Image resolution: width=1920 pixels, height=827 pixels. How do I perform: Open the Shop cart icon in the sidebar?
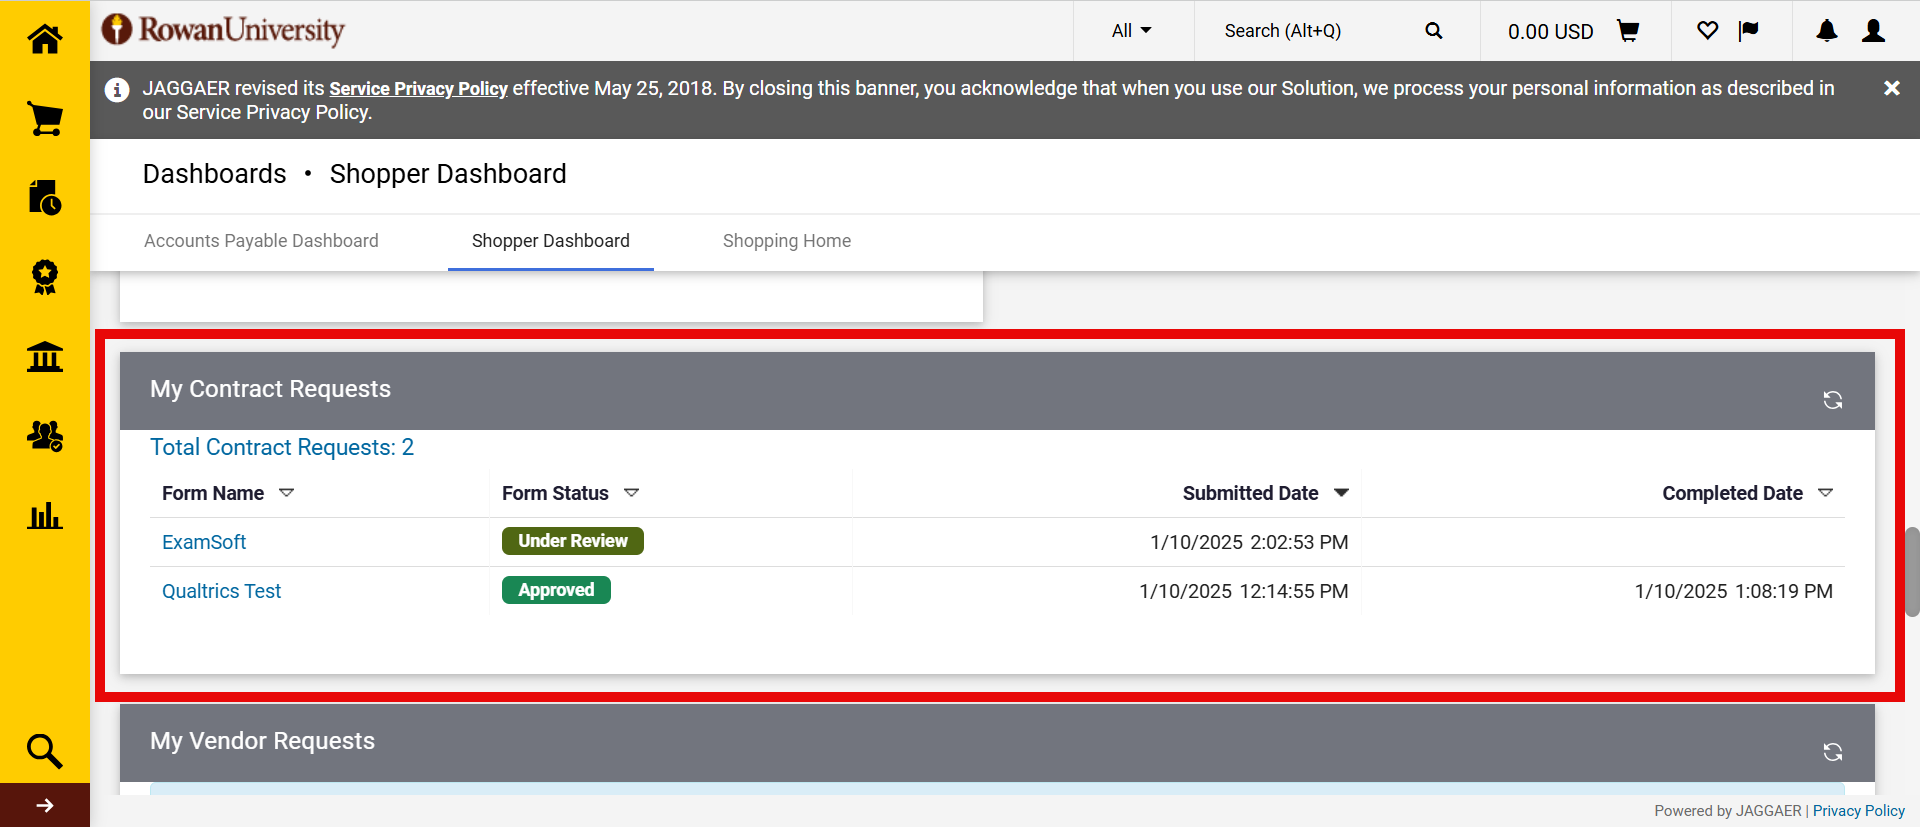[x=44, y=118]
